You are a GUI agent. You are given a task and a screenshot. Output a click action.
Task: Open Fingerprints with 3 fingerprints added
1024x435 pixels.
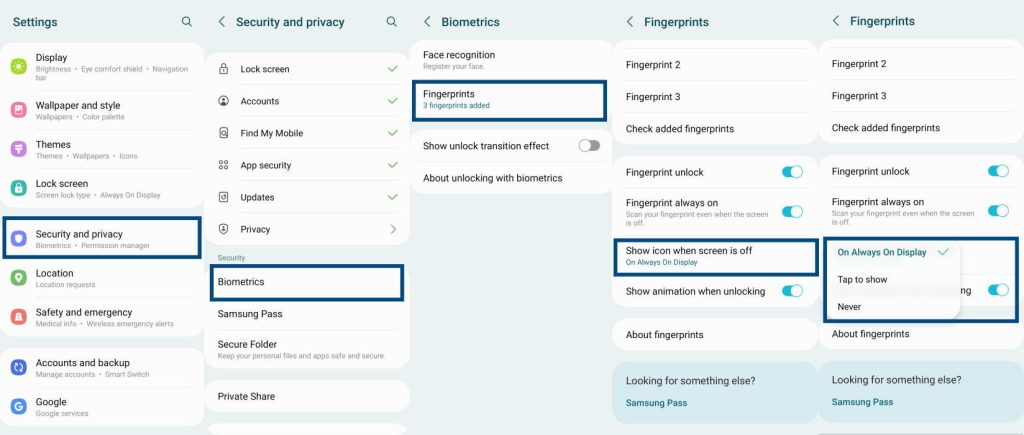click(508, 98)
